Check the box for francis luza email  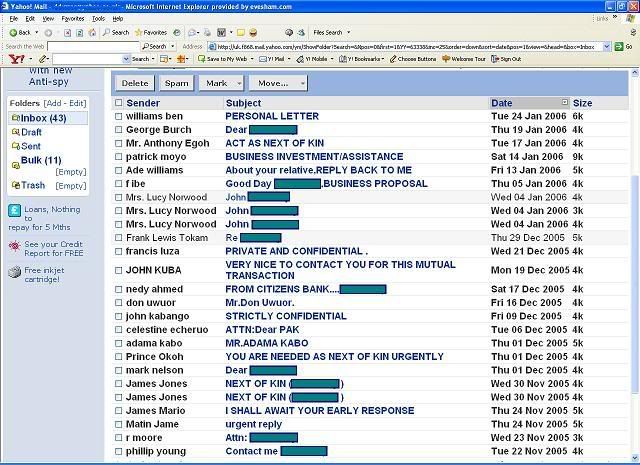click(118, 251)
